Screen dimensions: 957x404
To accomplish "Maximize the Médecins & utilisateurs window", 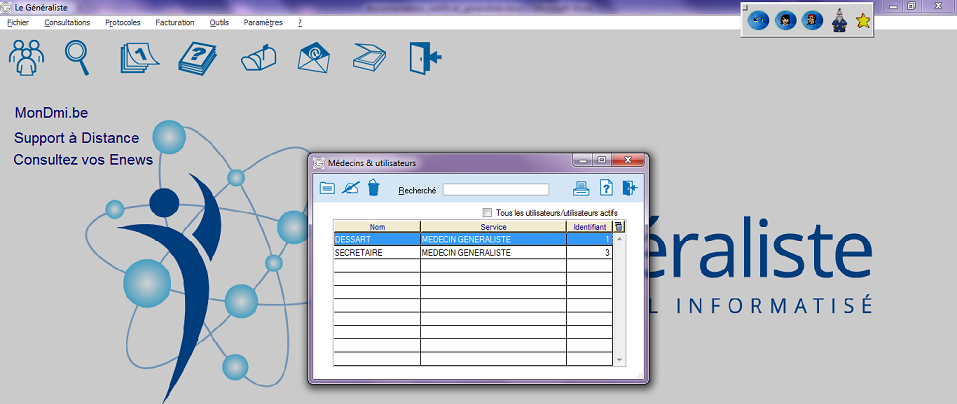I will (601, 161).
